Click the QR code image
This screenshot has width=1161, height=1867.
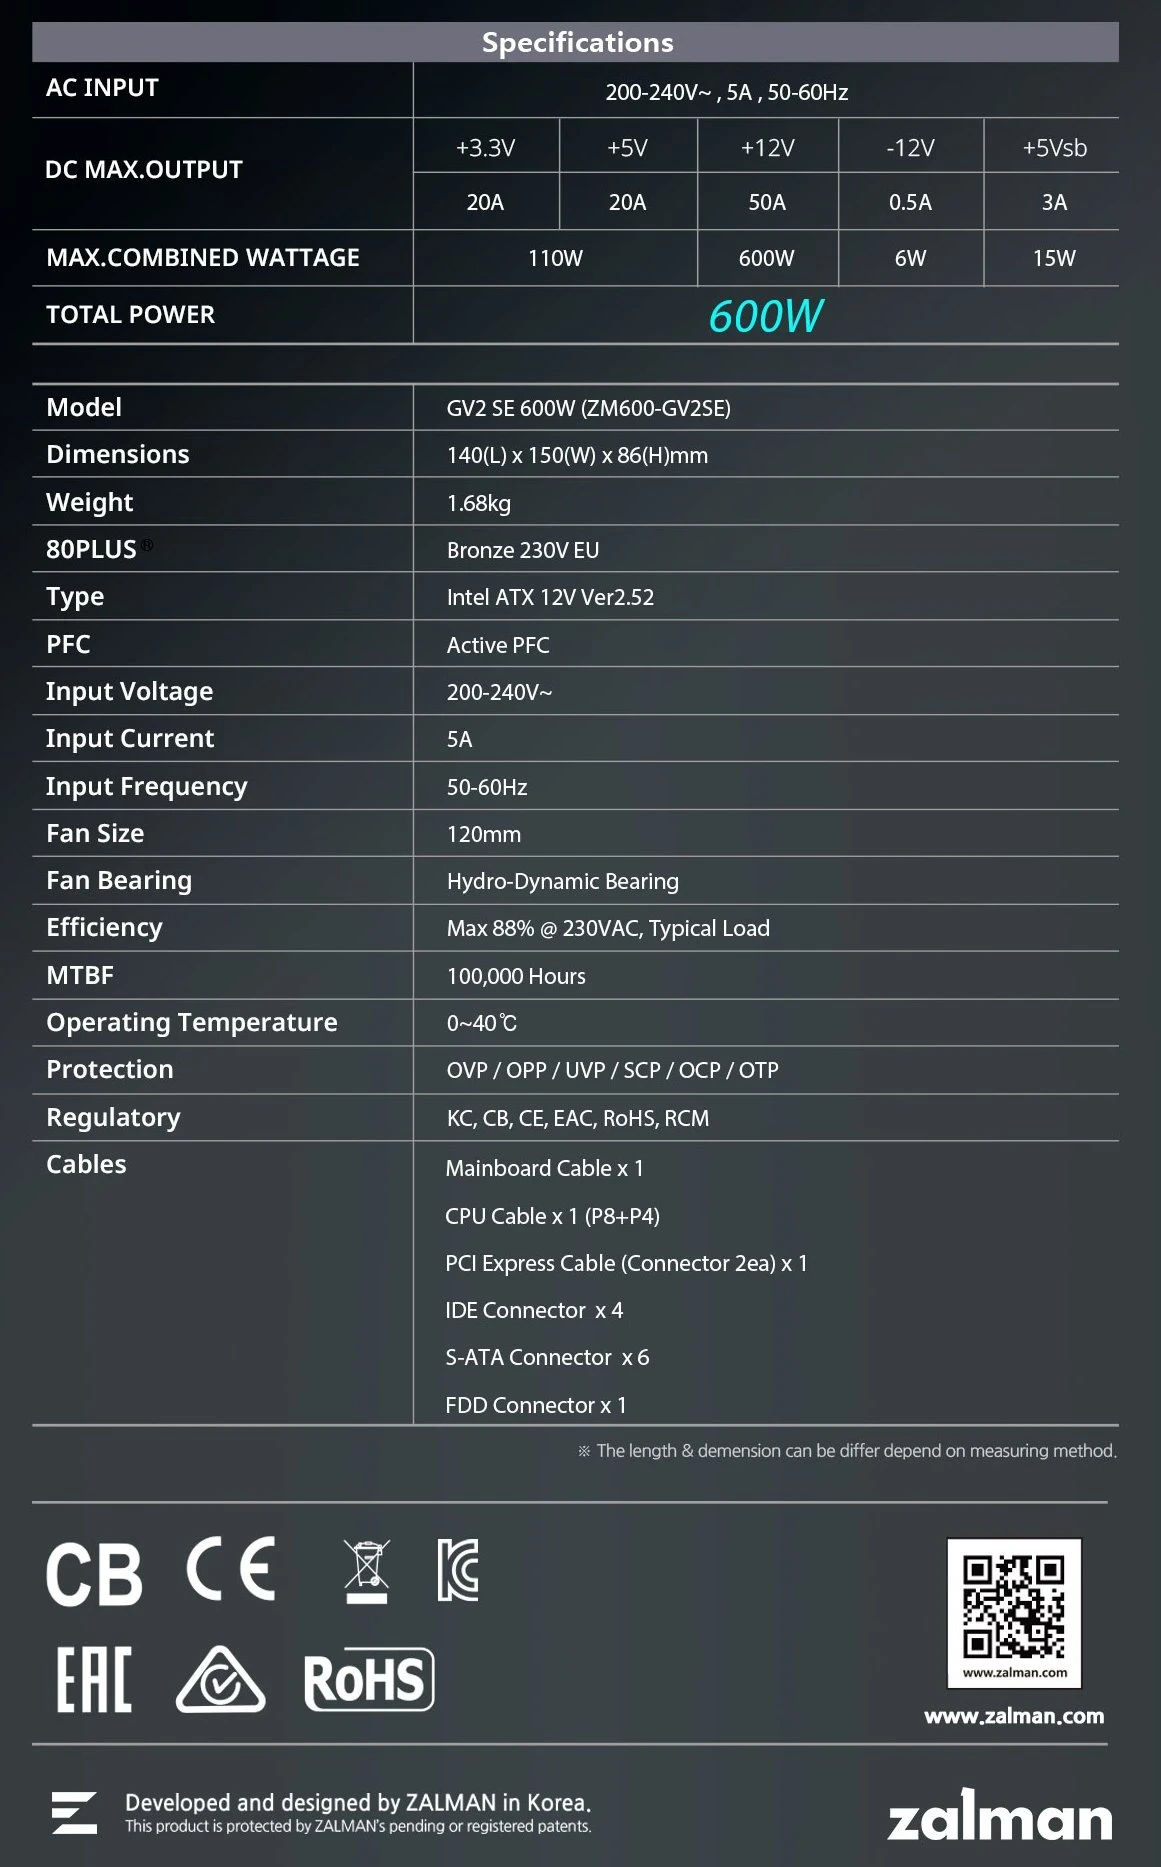tap(1014, 1612)
